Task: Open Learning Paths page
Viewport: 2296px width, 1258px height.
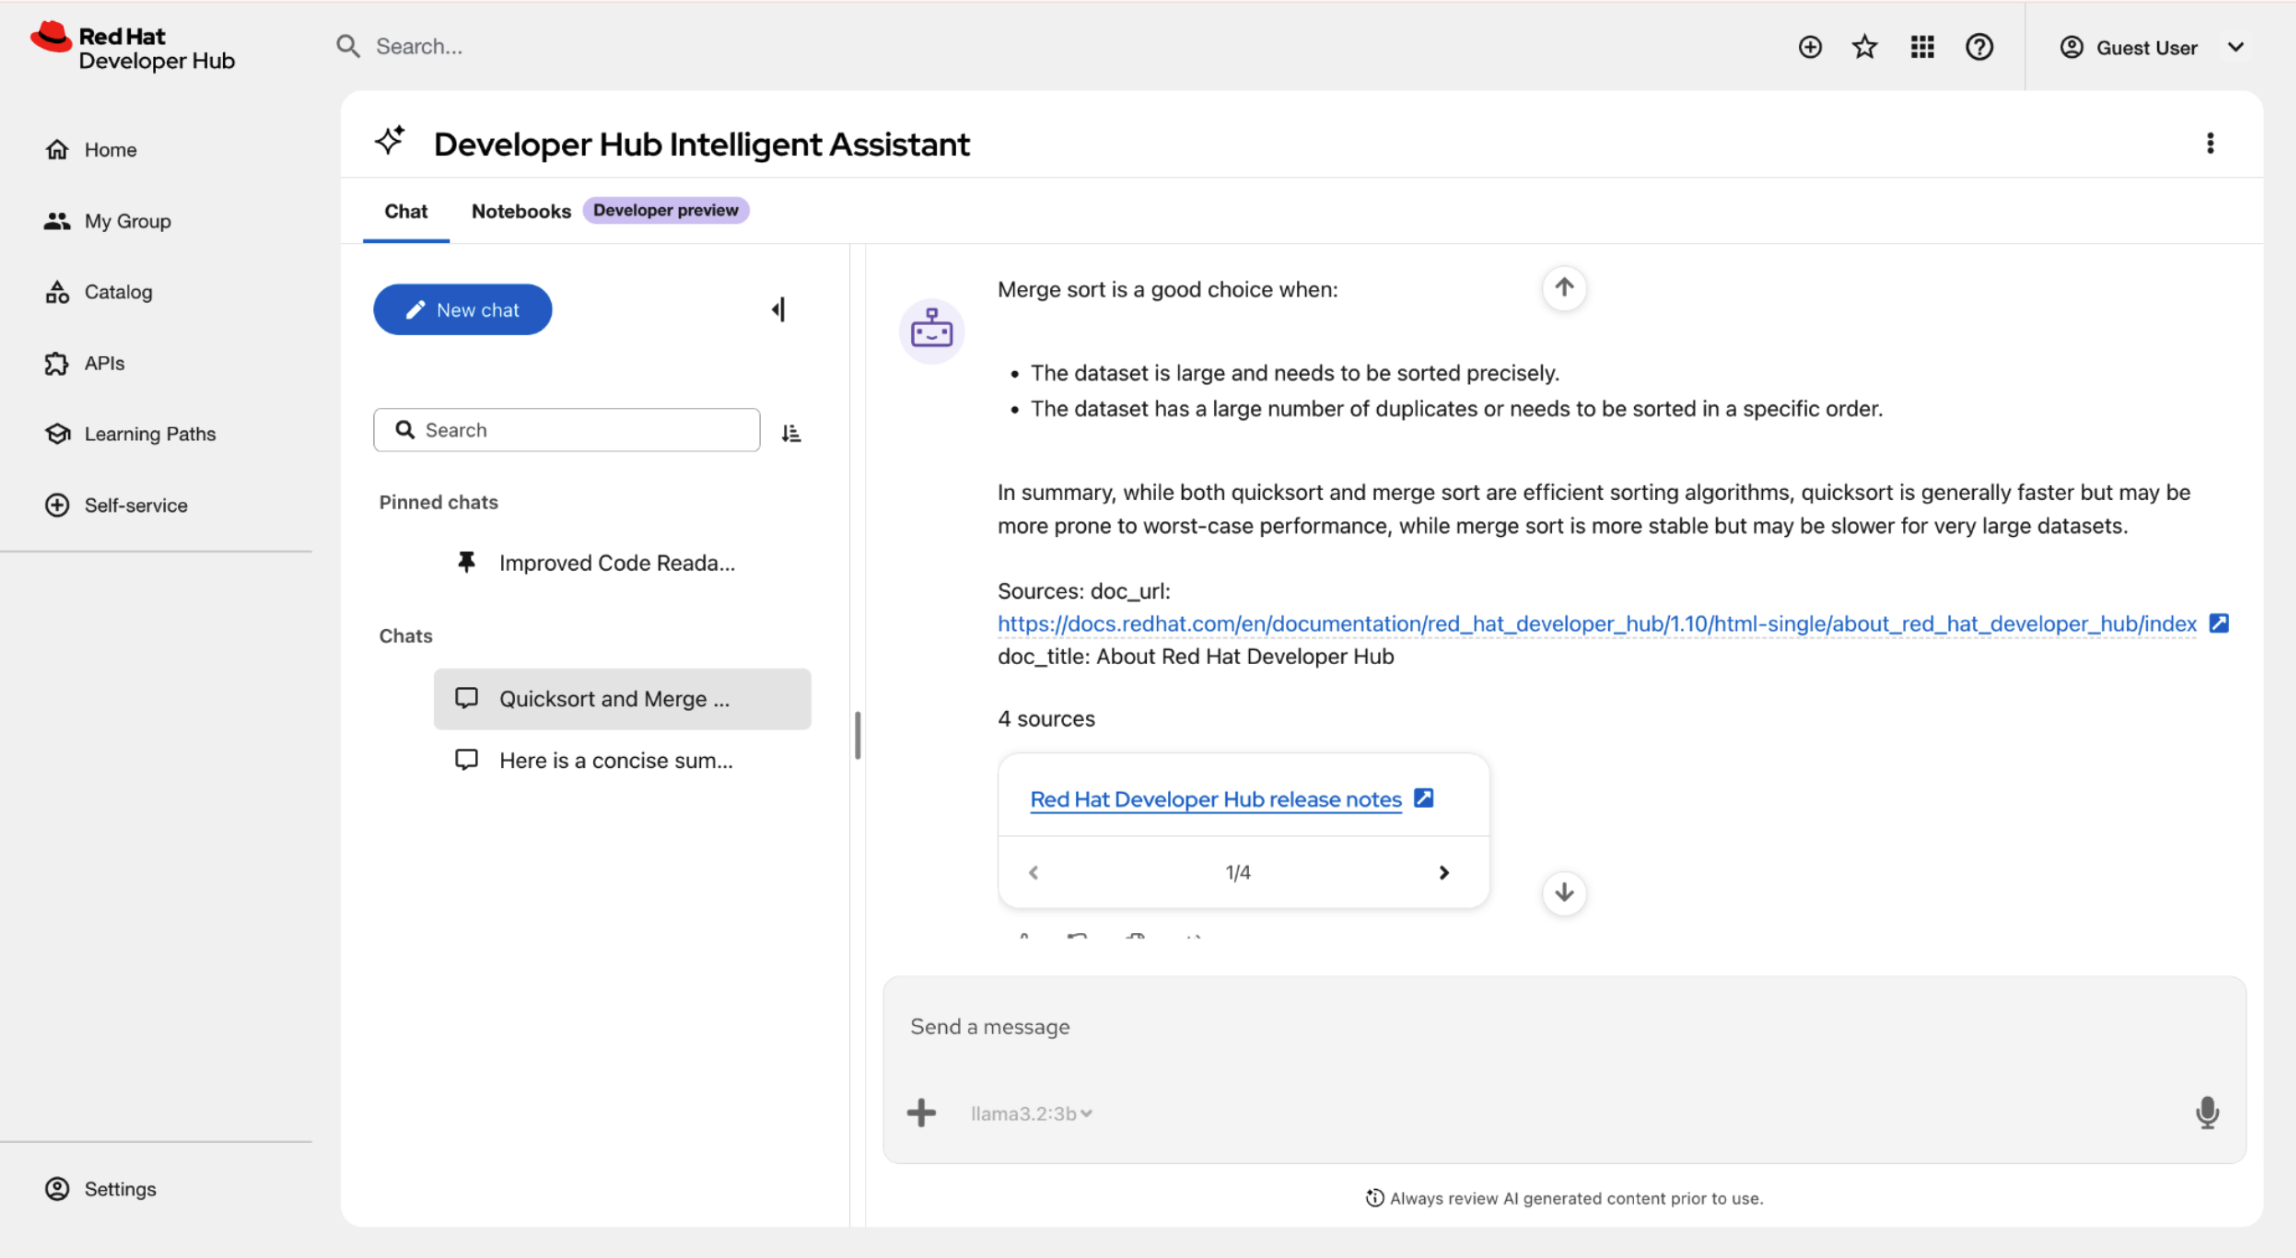Action: (x=130, y=434)
